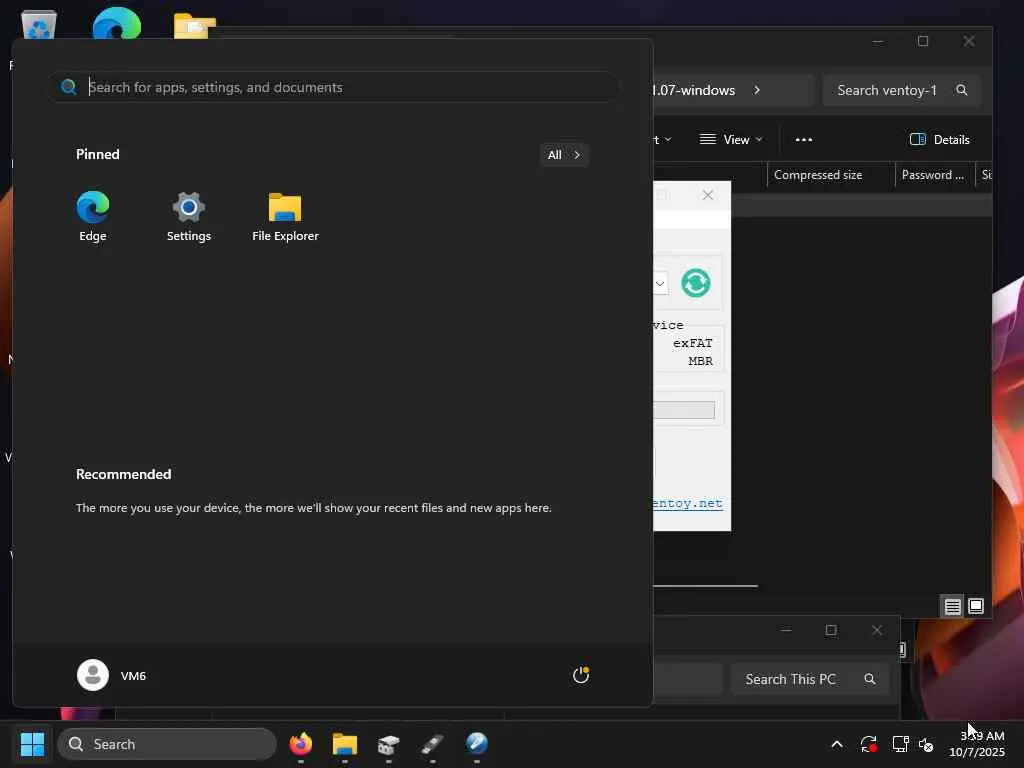
Task: Show hidden system tray icons
Action: (837, 744)
